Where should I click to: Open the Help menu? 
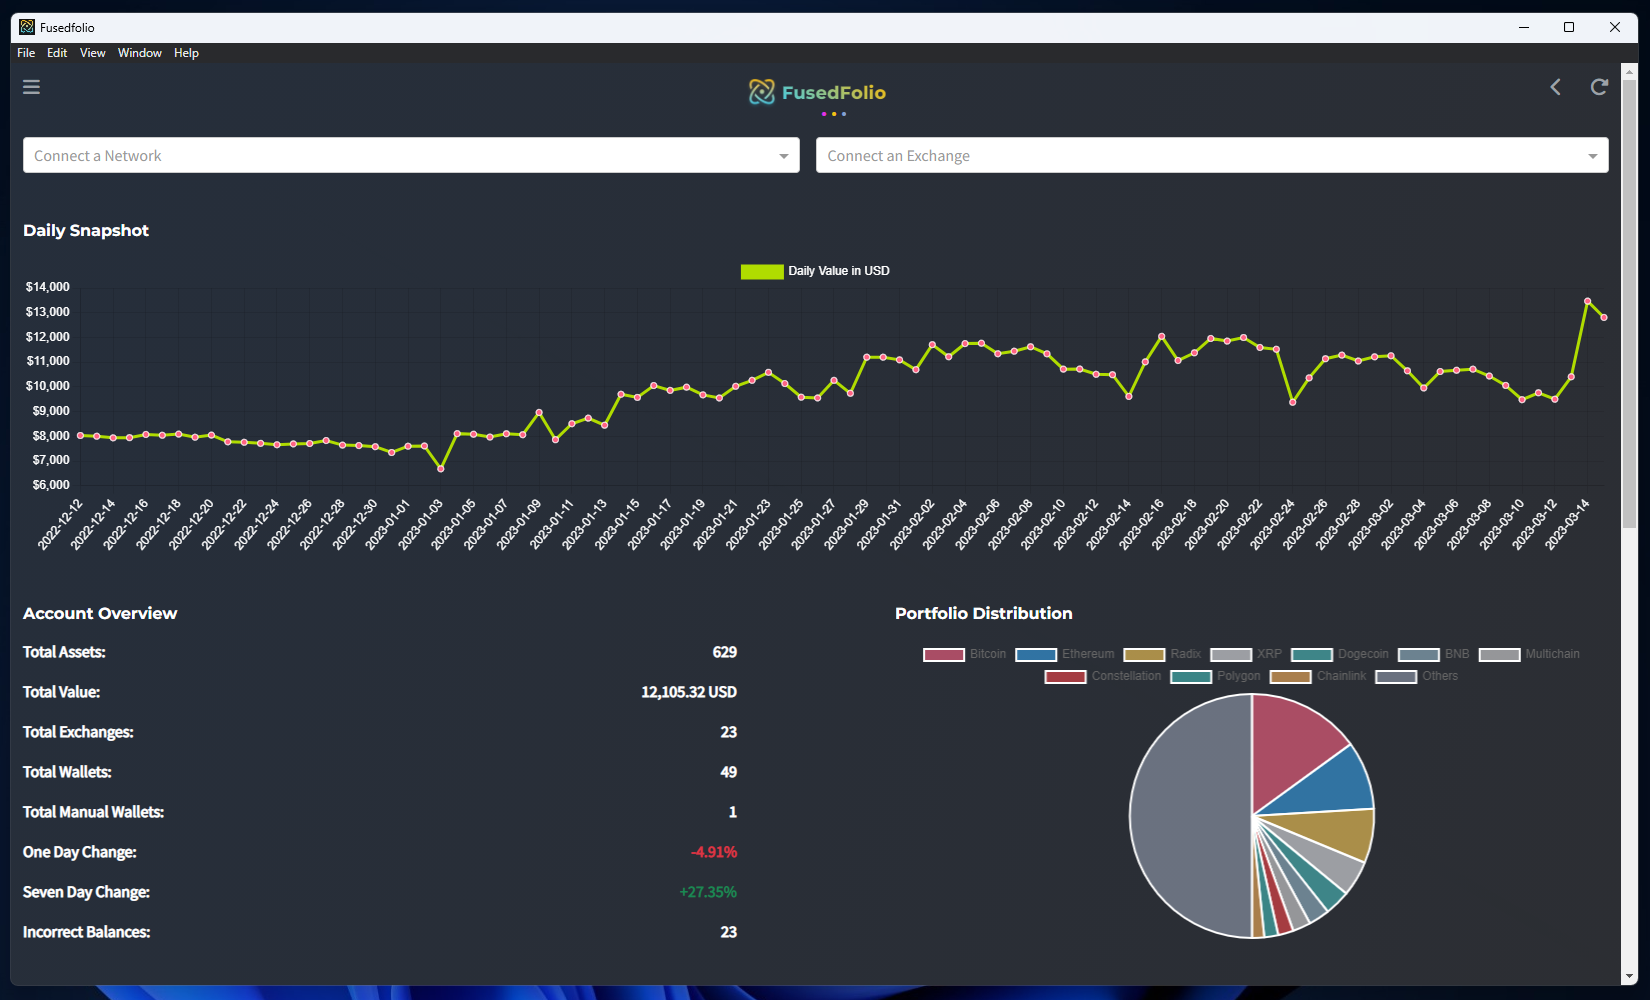tap(186, 53)
